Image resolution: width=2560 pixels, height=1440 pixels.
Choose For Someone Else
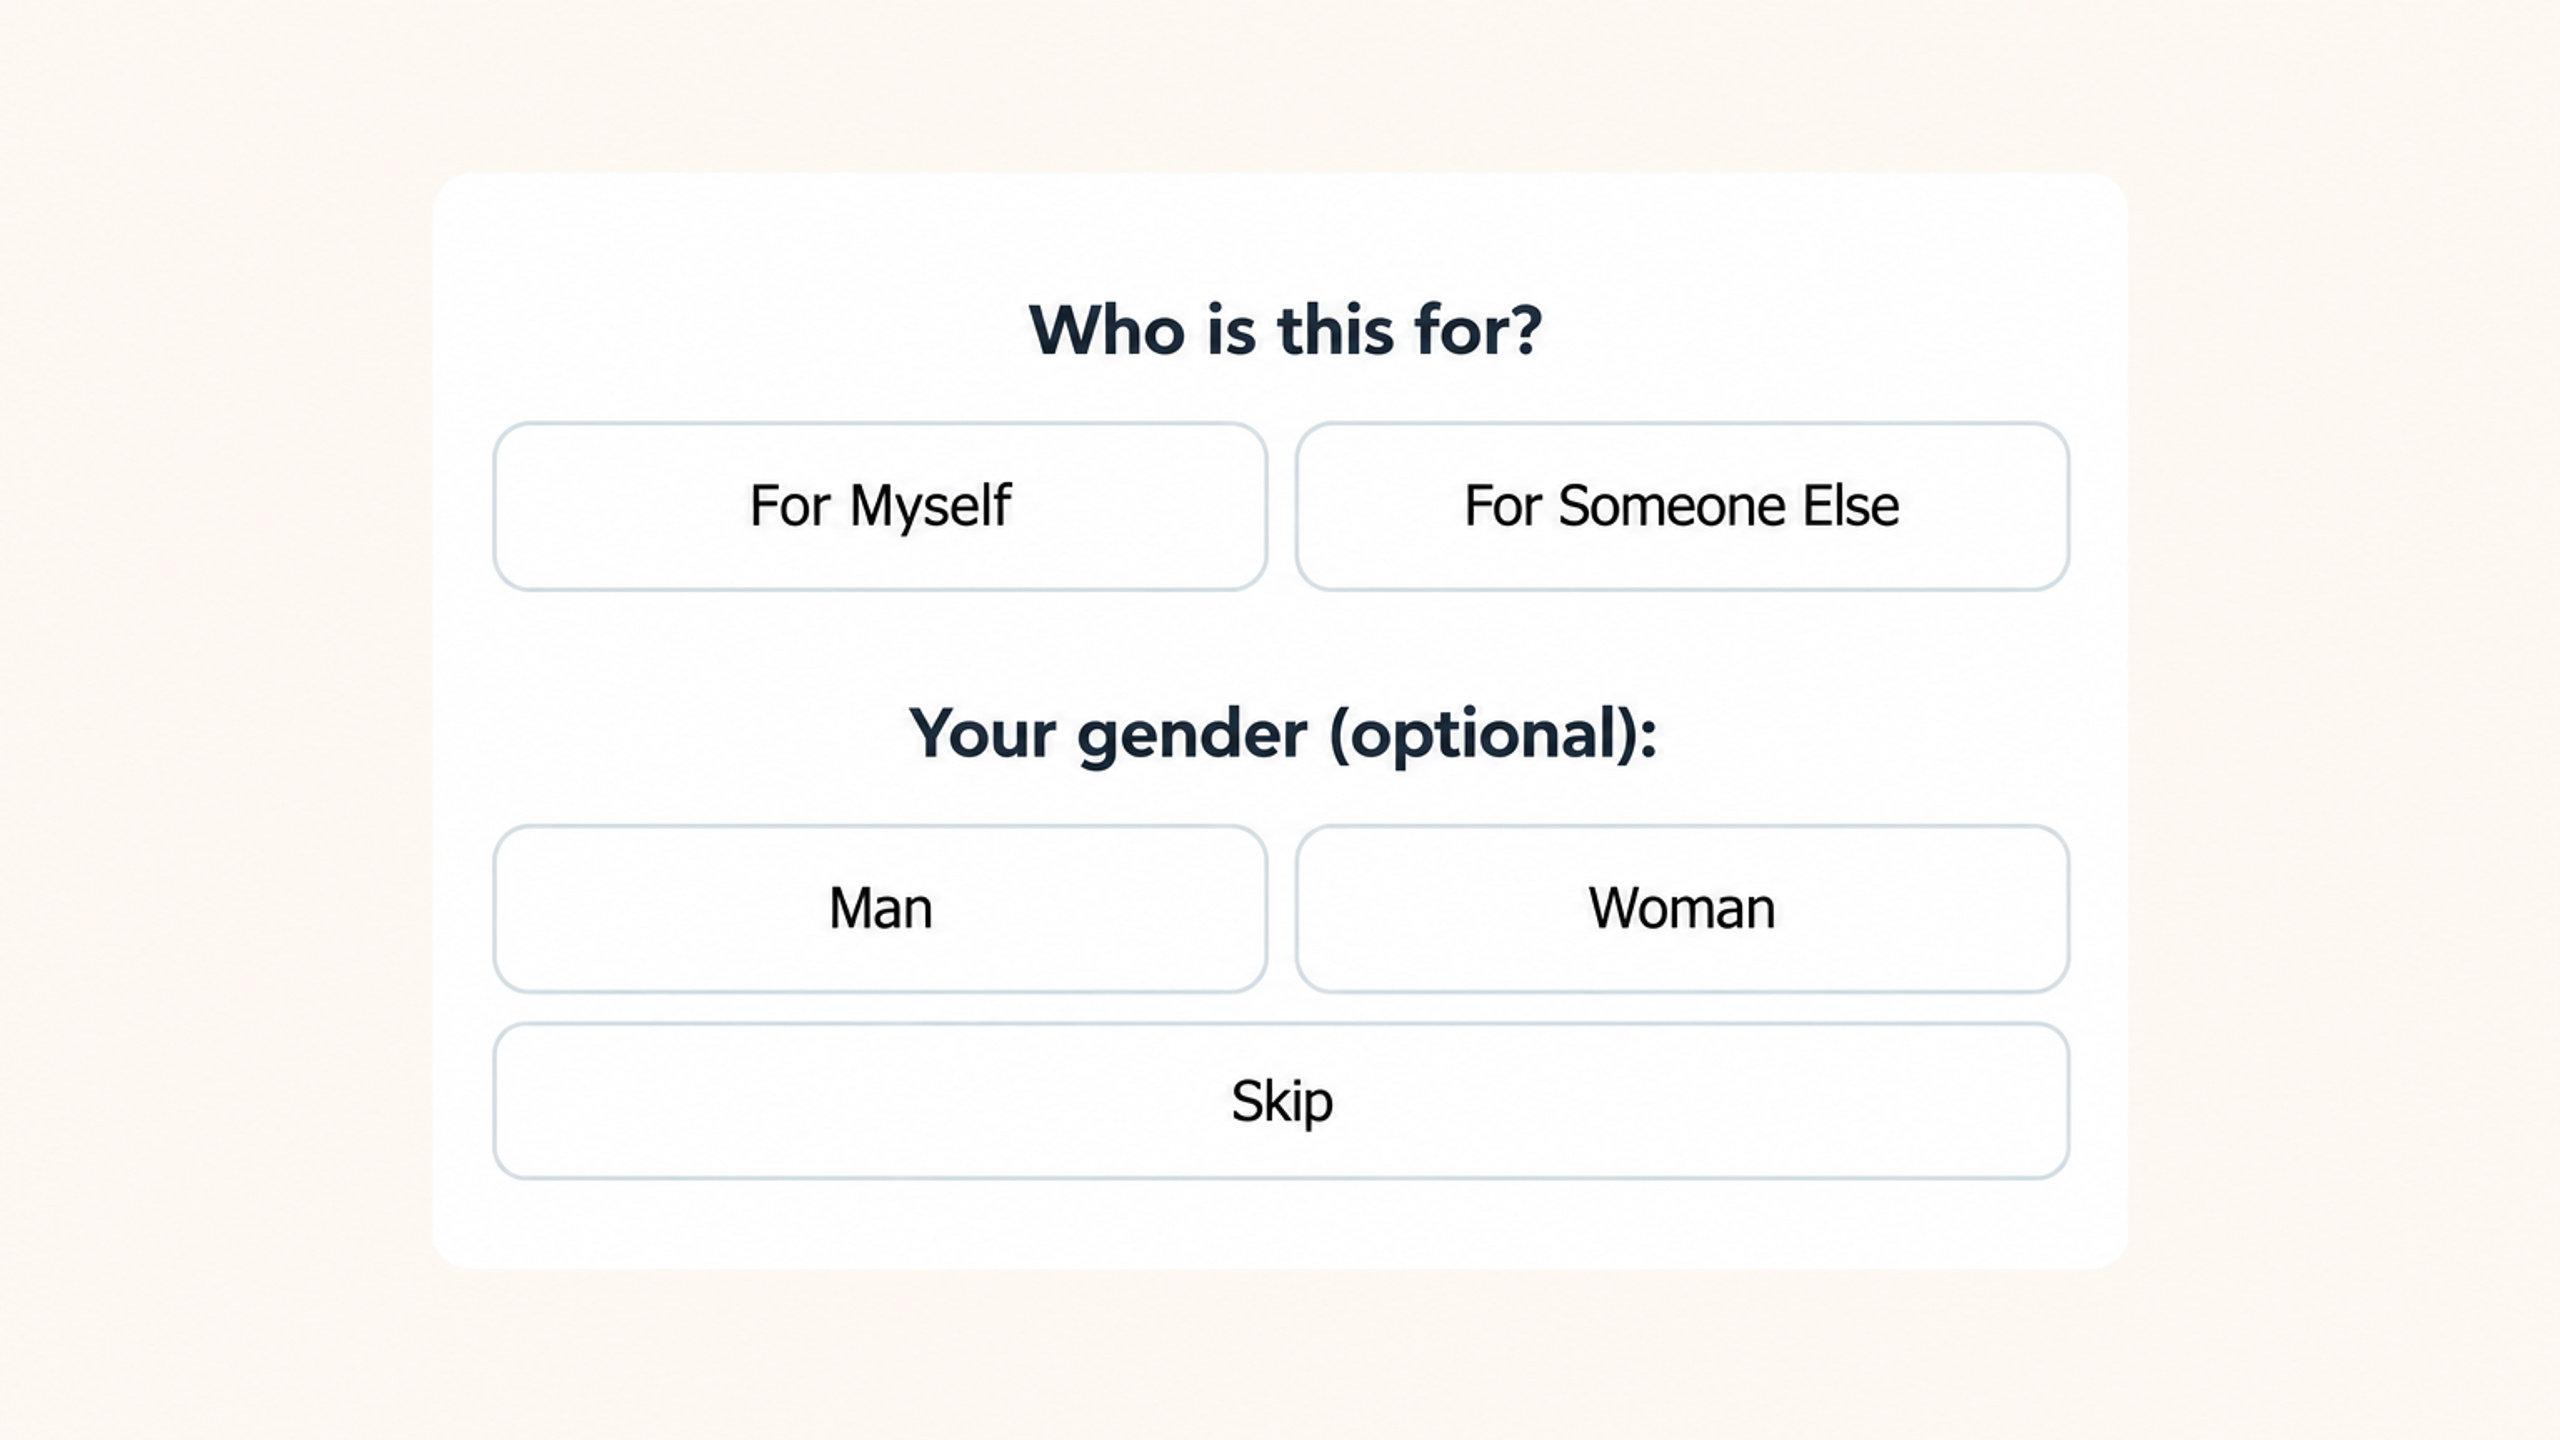click(1682, 506)
